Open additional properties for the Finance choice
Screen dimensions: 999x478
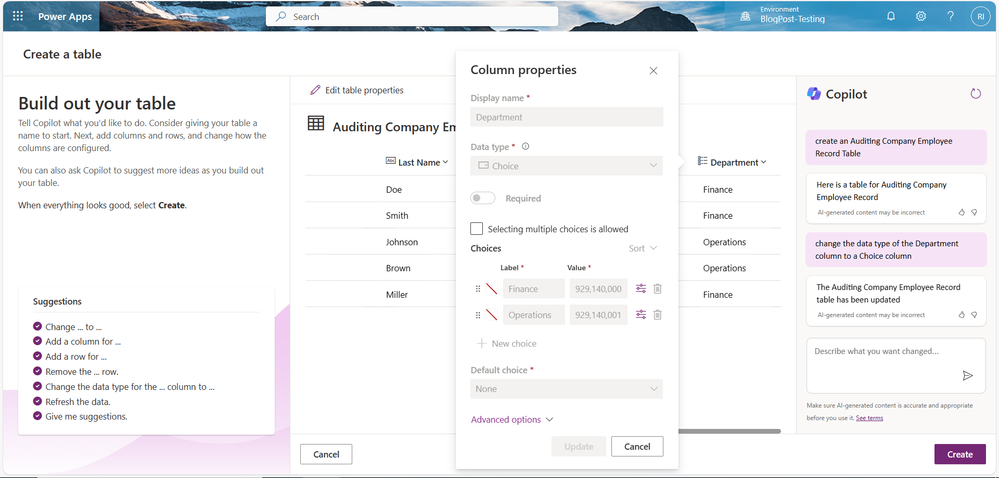[641, 289]
